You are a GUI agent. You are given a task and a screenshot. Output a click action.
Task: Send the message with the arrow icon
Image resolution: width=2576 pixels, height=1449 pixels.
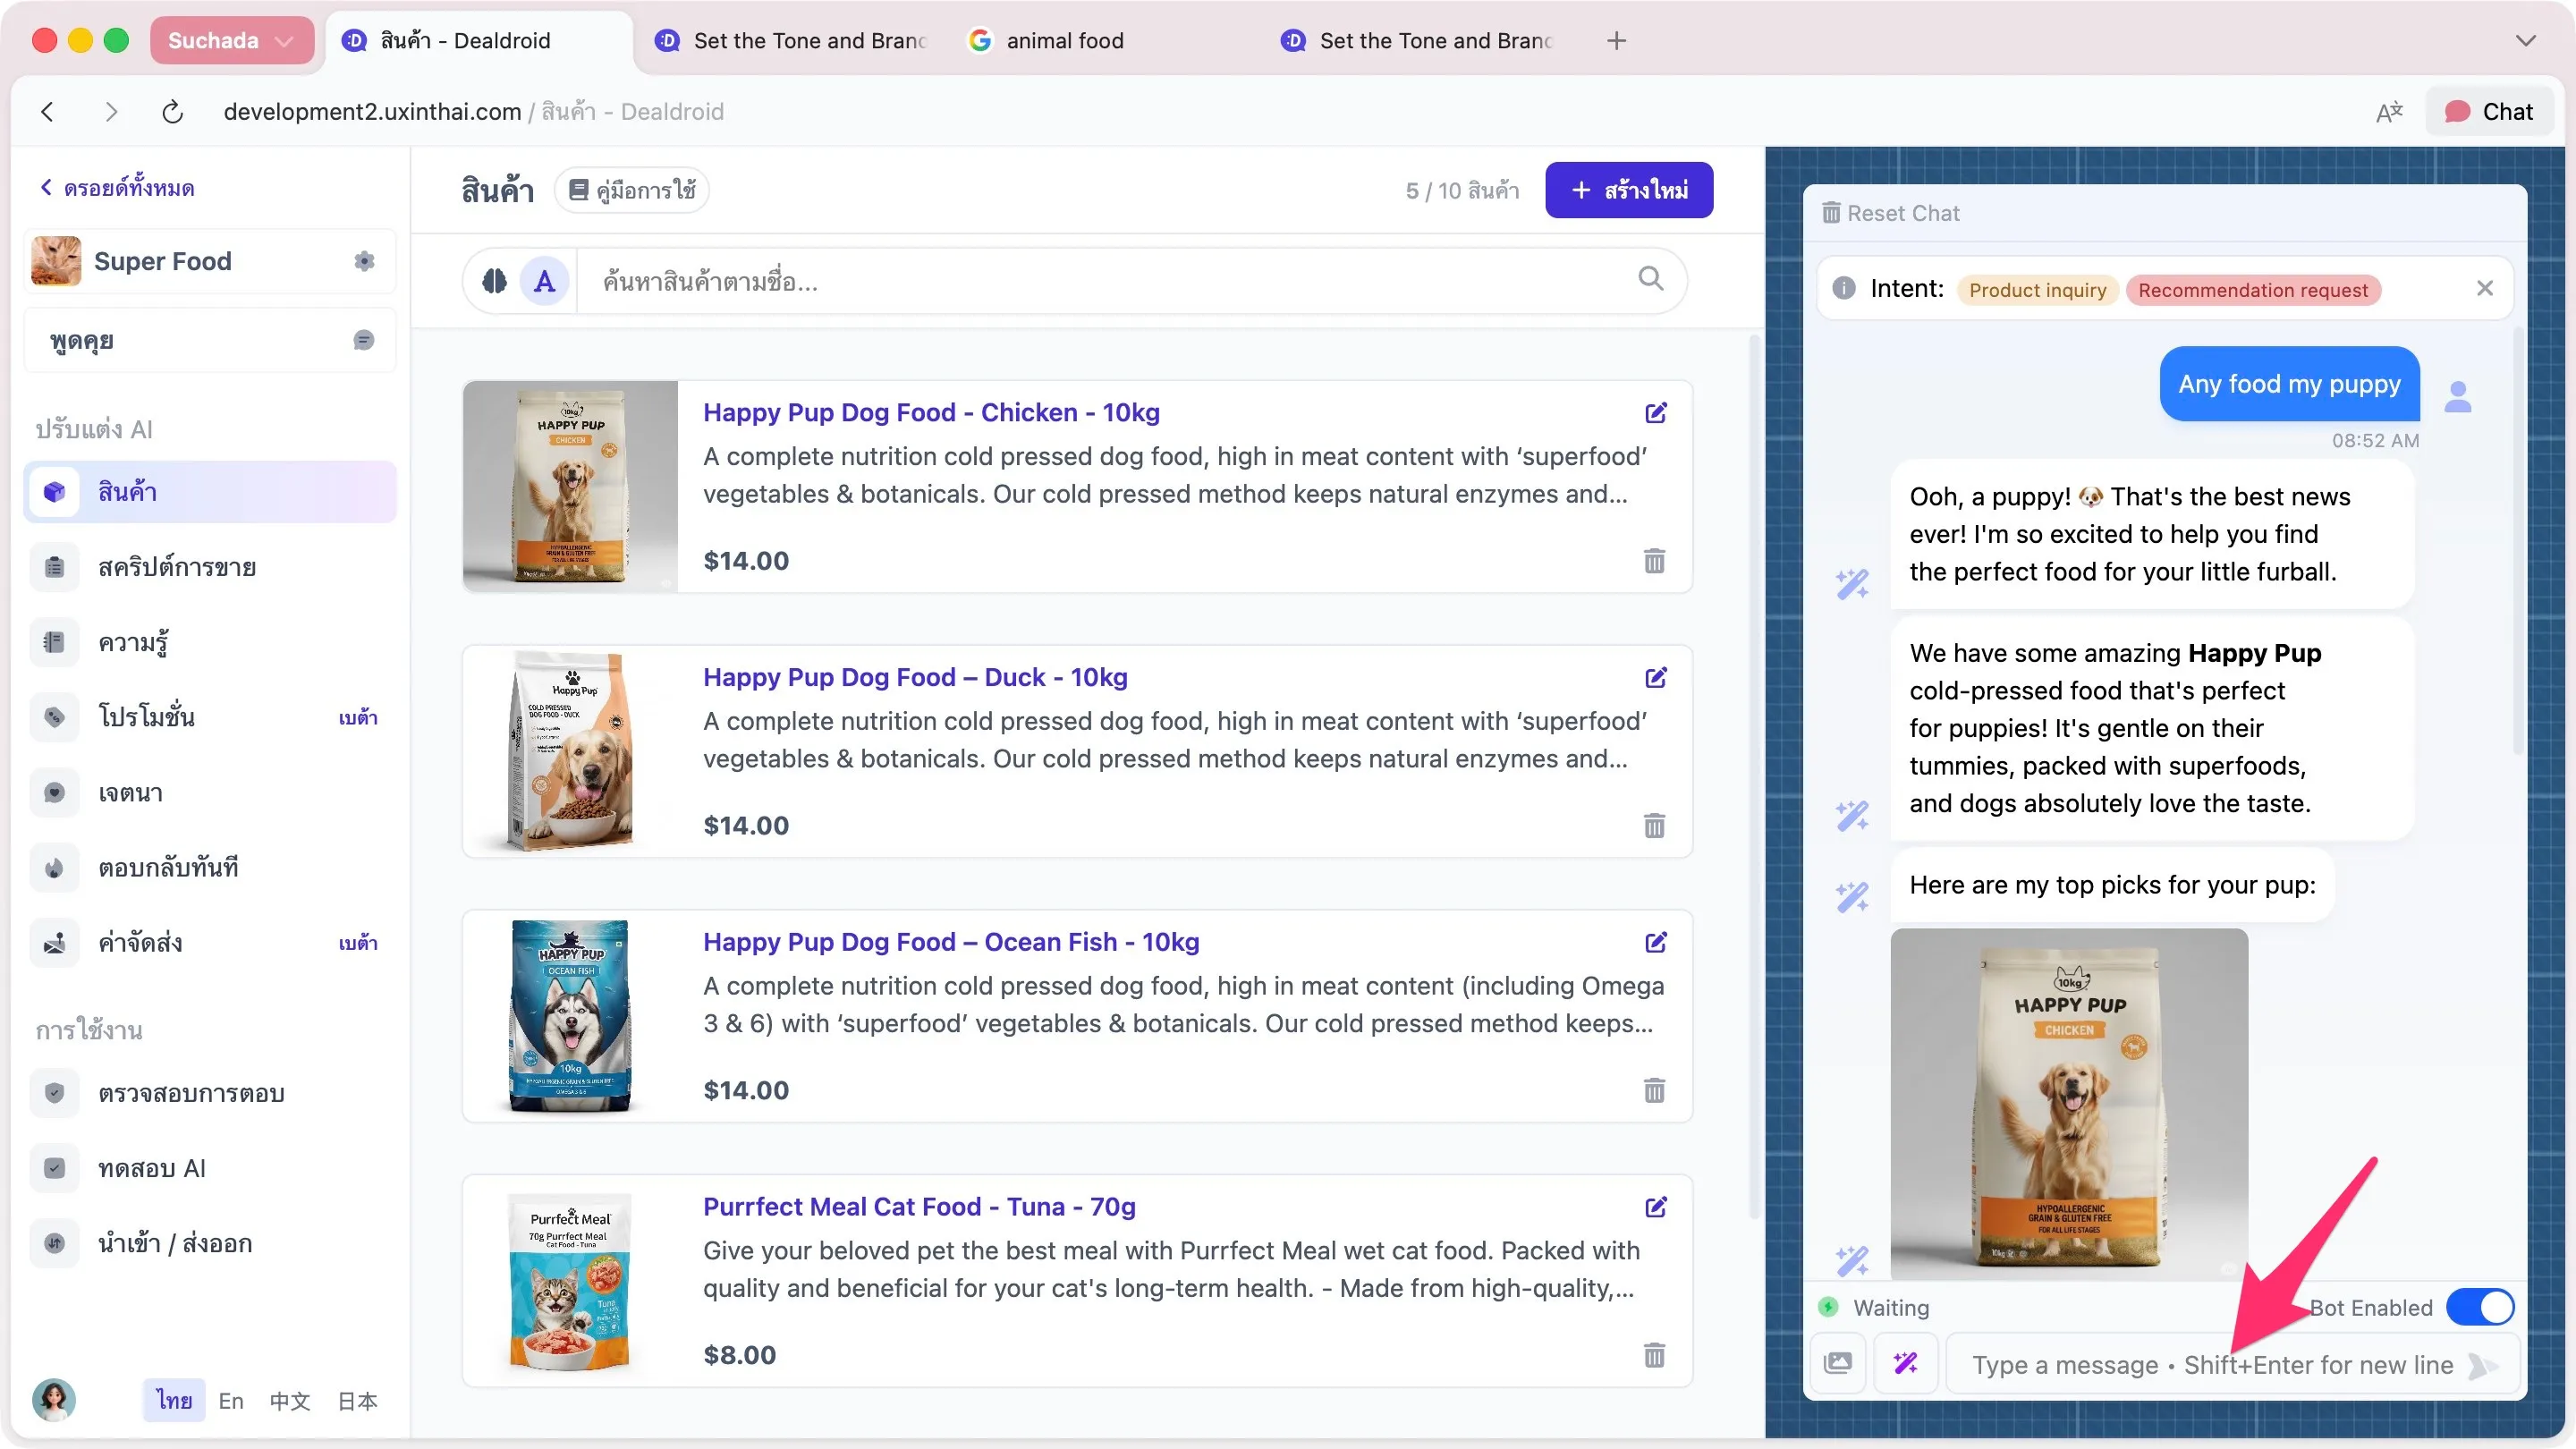point(2485,1365)
